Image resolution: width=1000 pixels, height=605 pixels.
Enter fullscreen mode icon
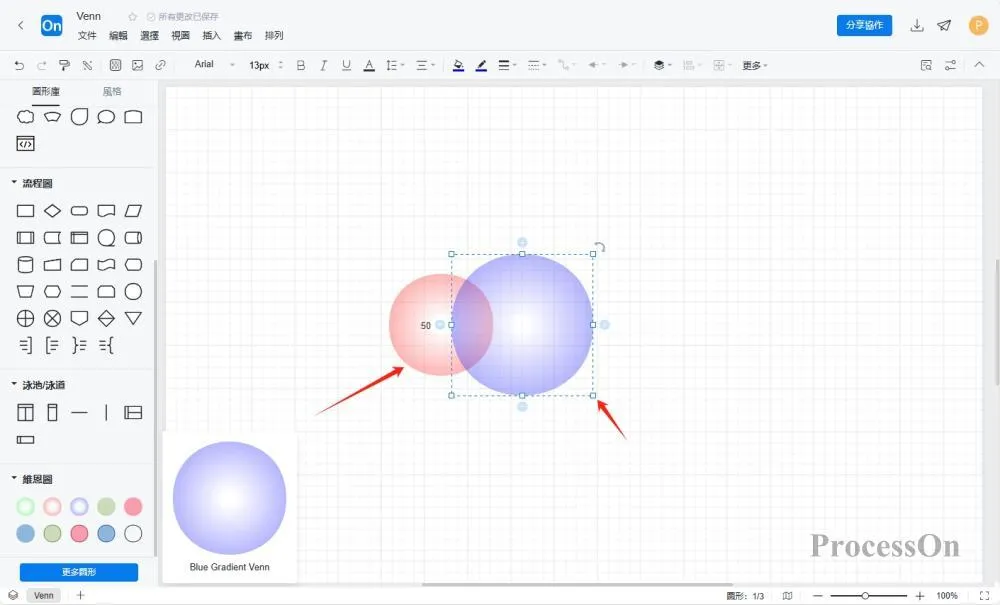(x=984, y=596)
